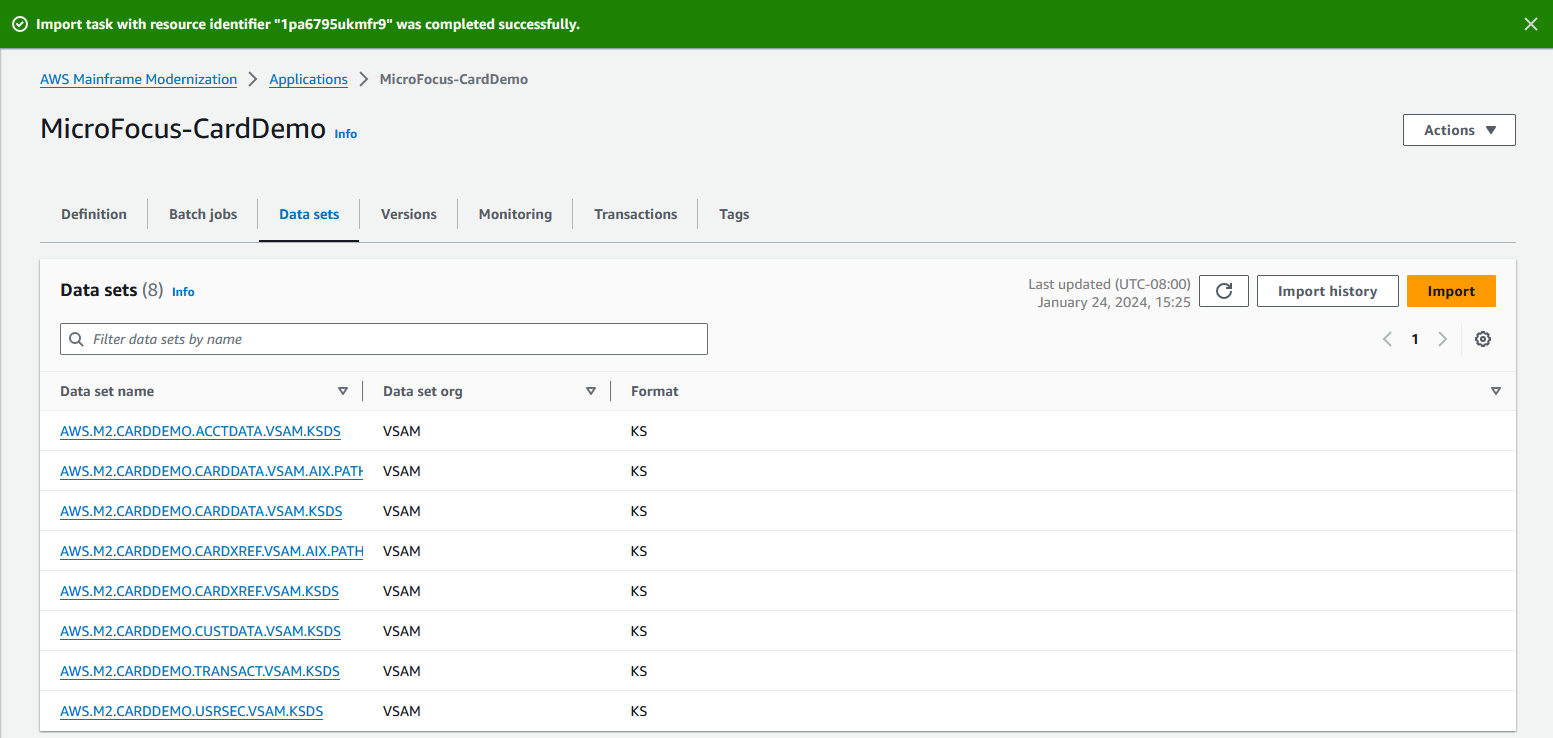Screen dimensions: 1553x738
Task: Open the table preferences gear icon
Action: pyautogui.click(x=1483, y=339)
